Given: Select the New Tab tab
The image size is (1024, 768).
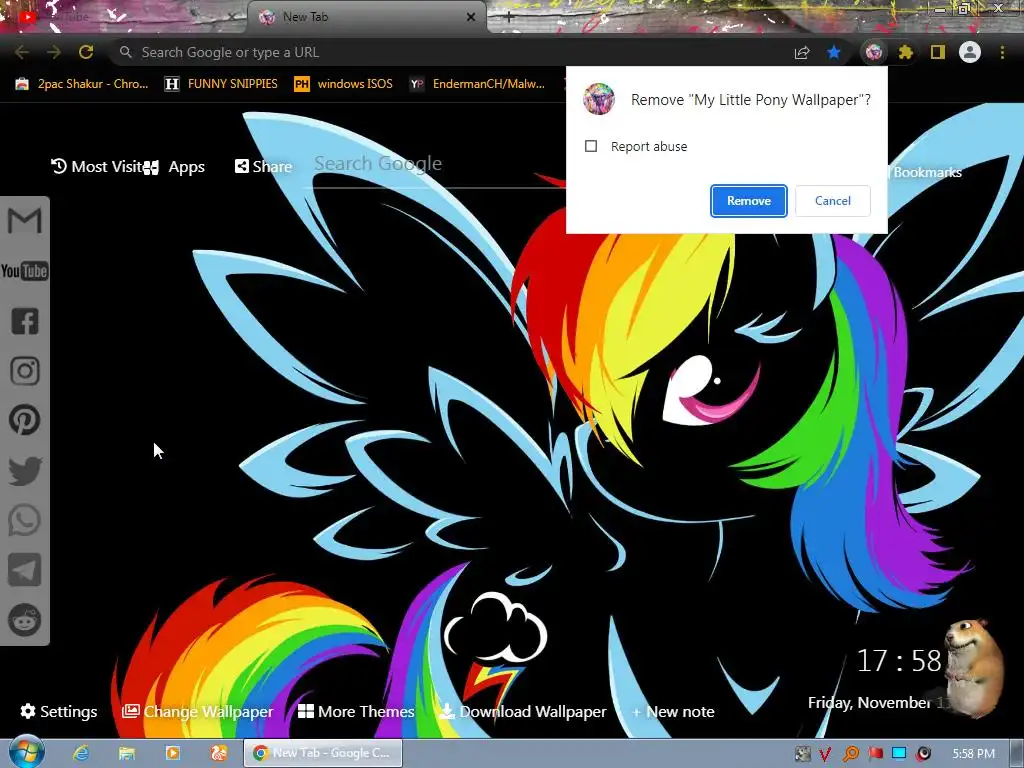Looking at the screenshot, I should 366,17.
